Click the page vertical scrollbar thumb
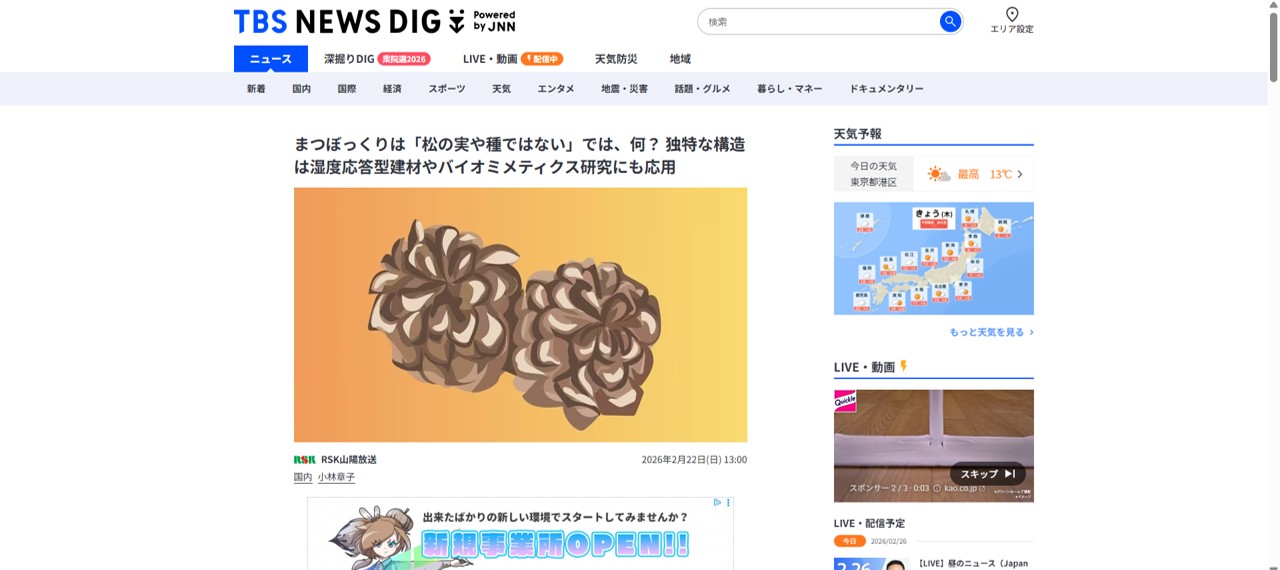This screenshot has width=1280, height=570. click(x=1273, y=43)
